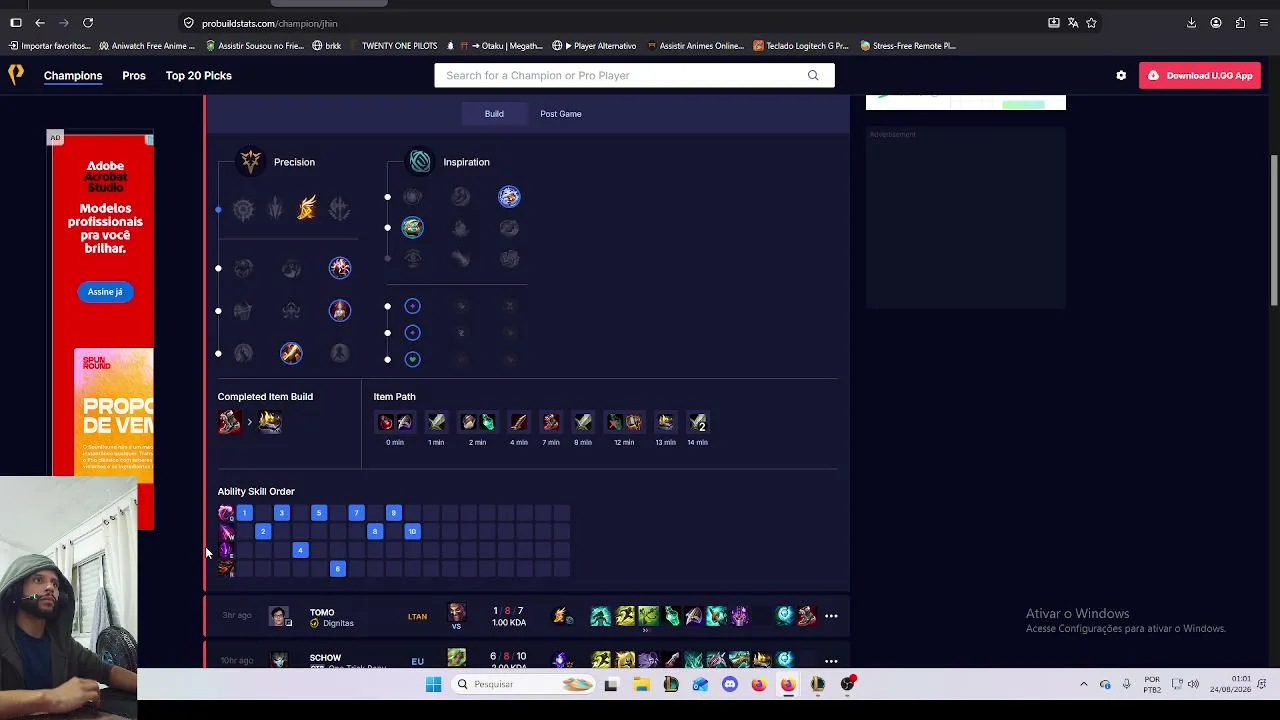1280x720 pixels.
Task: Click the W ability icon in skill order
Action: click(226, 531)
